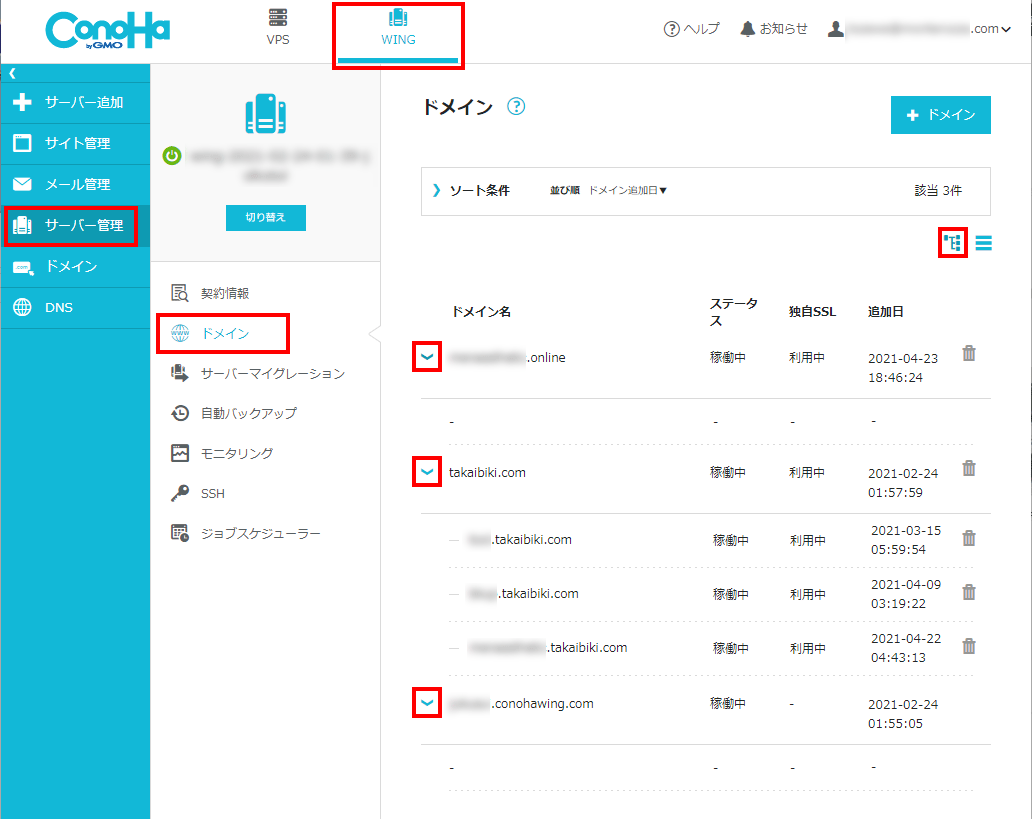Open the ヘルプ help link
This screenshot has height=819, width=1032.
(x=691, y=29)
